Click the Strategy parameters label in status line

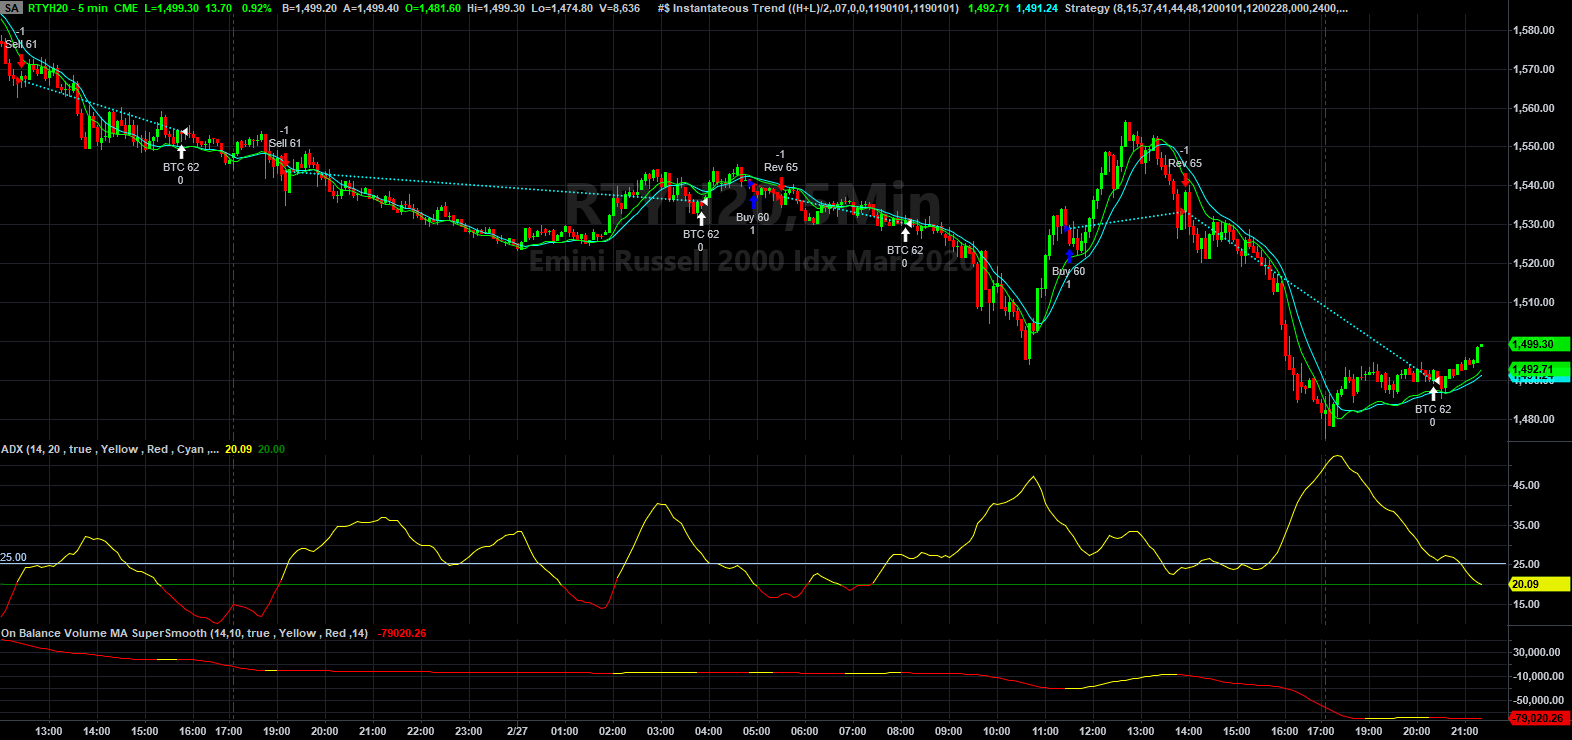click(1206, 8)
